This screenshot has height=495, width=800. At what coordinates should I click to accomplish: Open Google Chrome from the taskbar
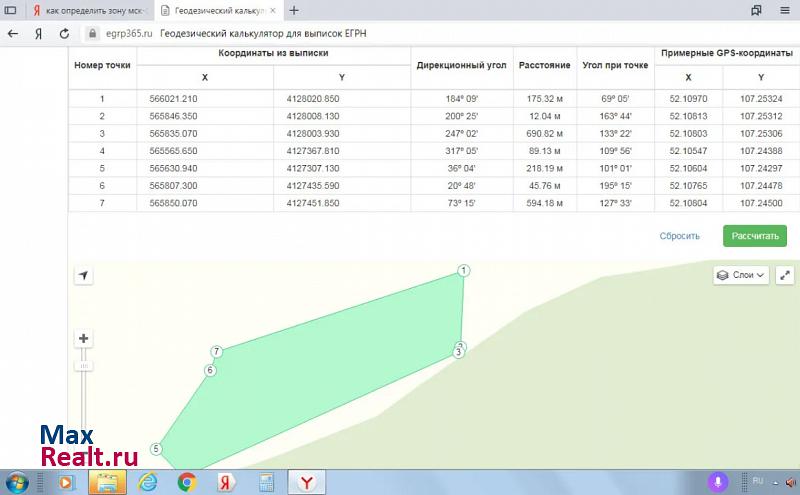tap(187, 482)
